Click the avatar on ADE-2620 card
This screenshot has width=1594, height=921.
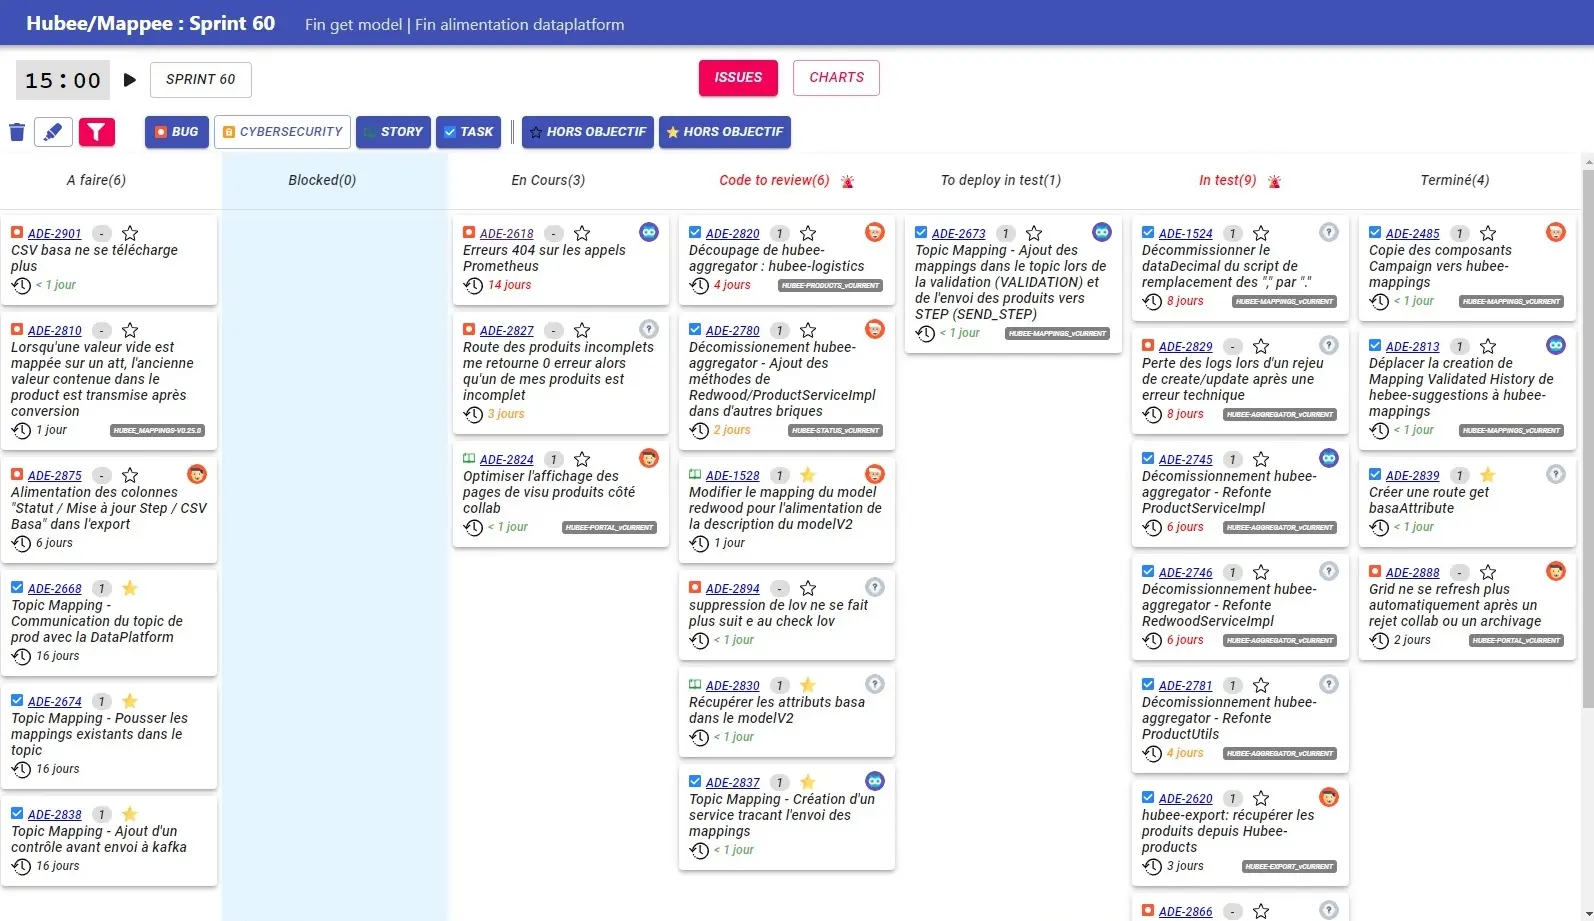click(x=1329, y=797)
